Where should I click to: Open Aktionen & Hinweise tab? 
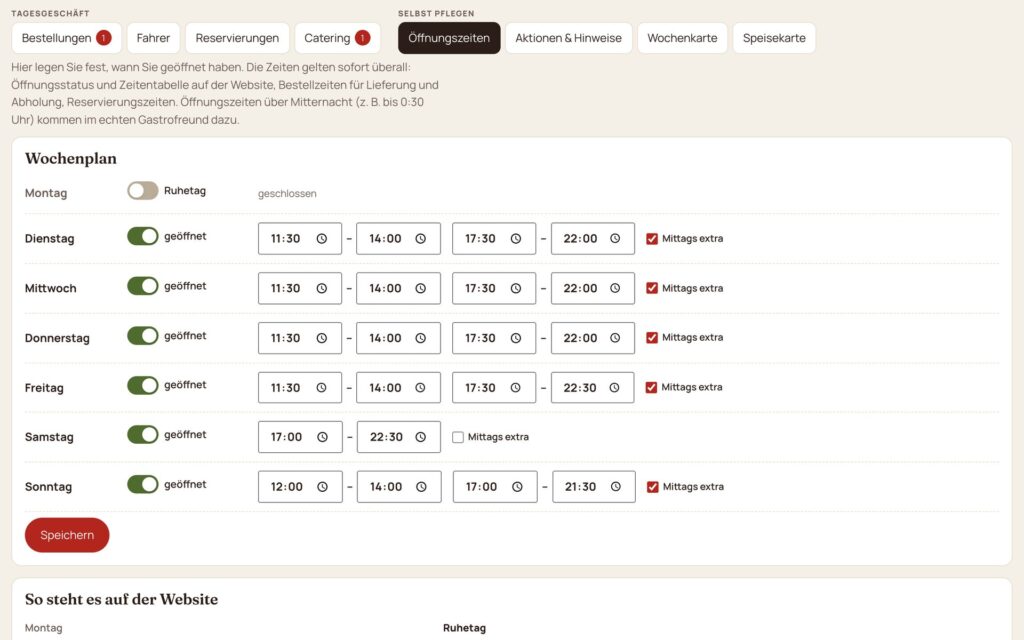[568, 38]
